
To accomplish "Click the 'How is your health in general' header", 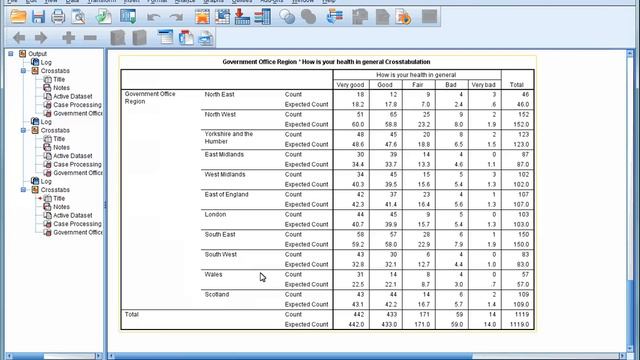I will [x=416, y=75].
